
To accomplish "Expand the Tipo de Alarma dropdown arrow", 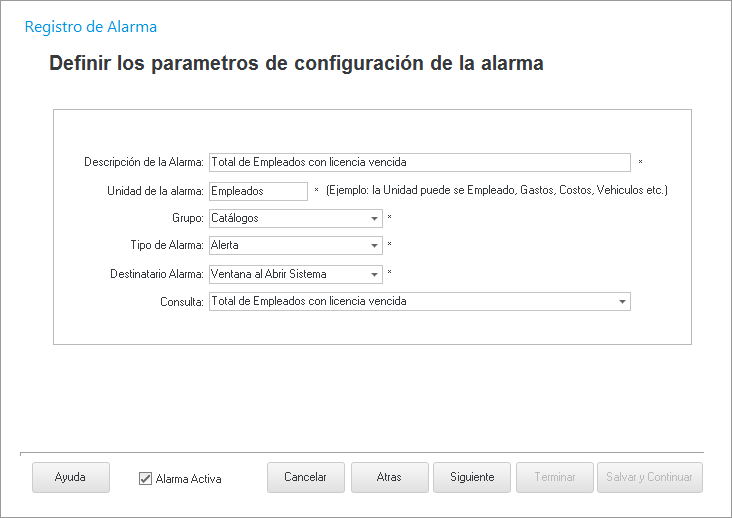I will [374, 245].
